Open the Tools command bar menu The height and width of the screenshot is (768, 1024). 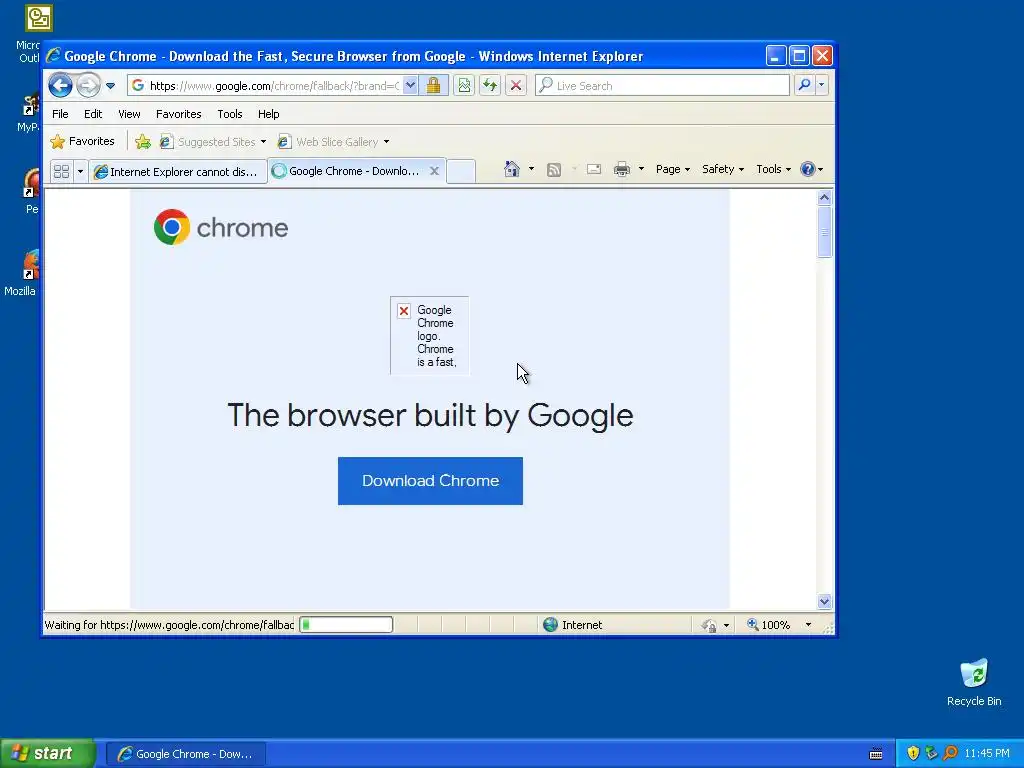pyautogui.click(x=773, y=169)
